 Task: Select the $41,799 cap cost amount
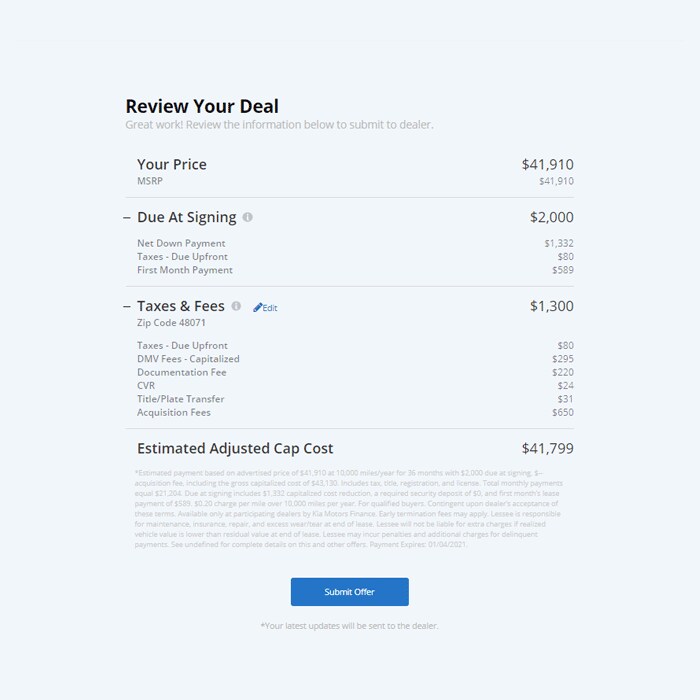coord(547,449)
